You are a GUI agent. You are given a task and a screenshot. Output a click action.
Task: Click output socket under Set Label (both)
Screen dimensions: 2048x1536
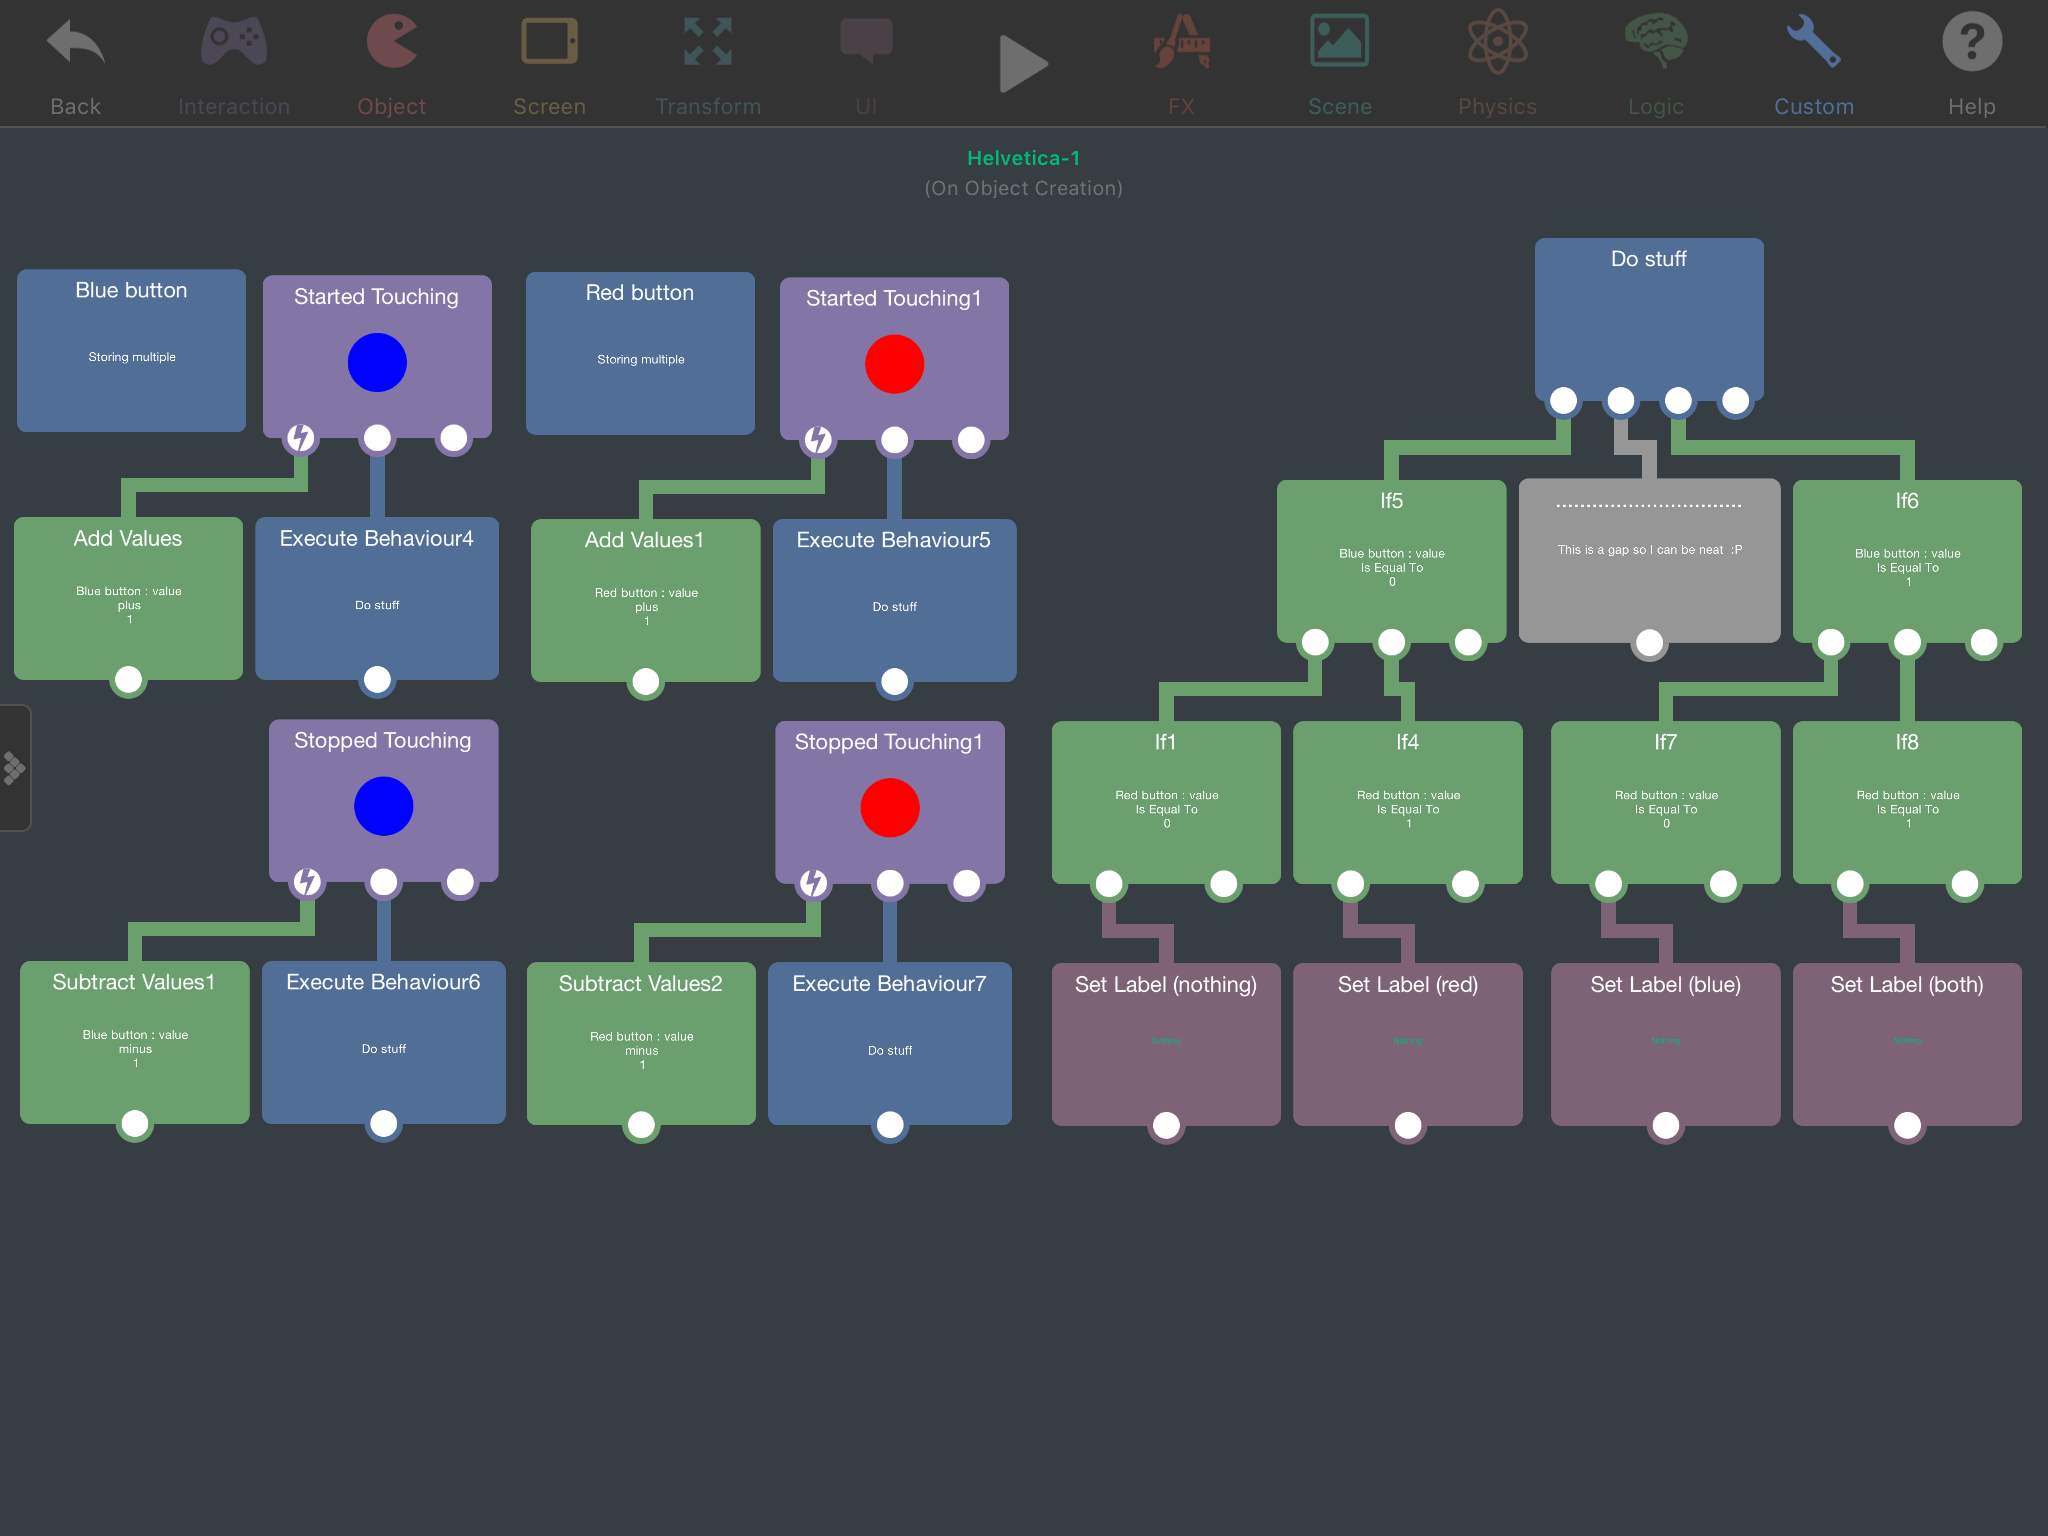(1907, 1126)
